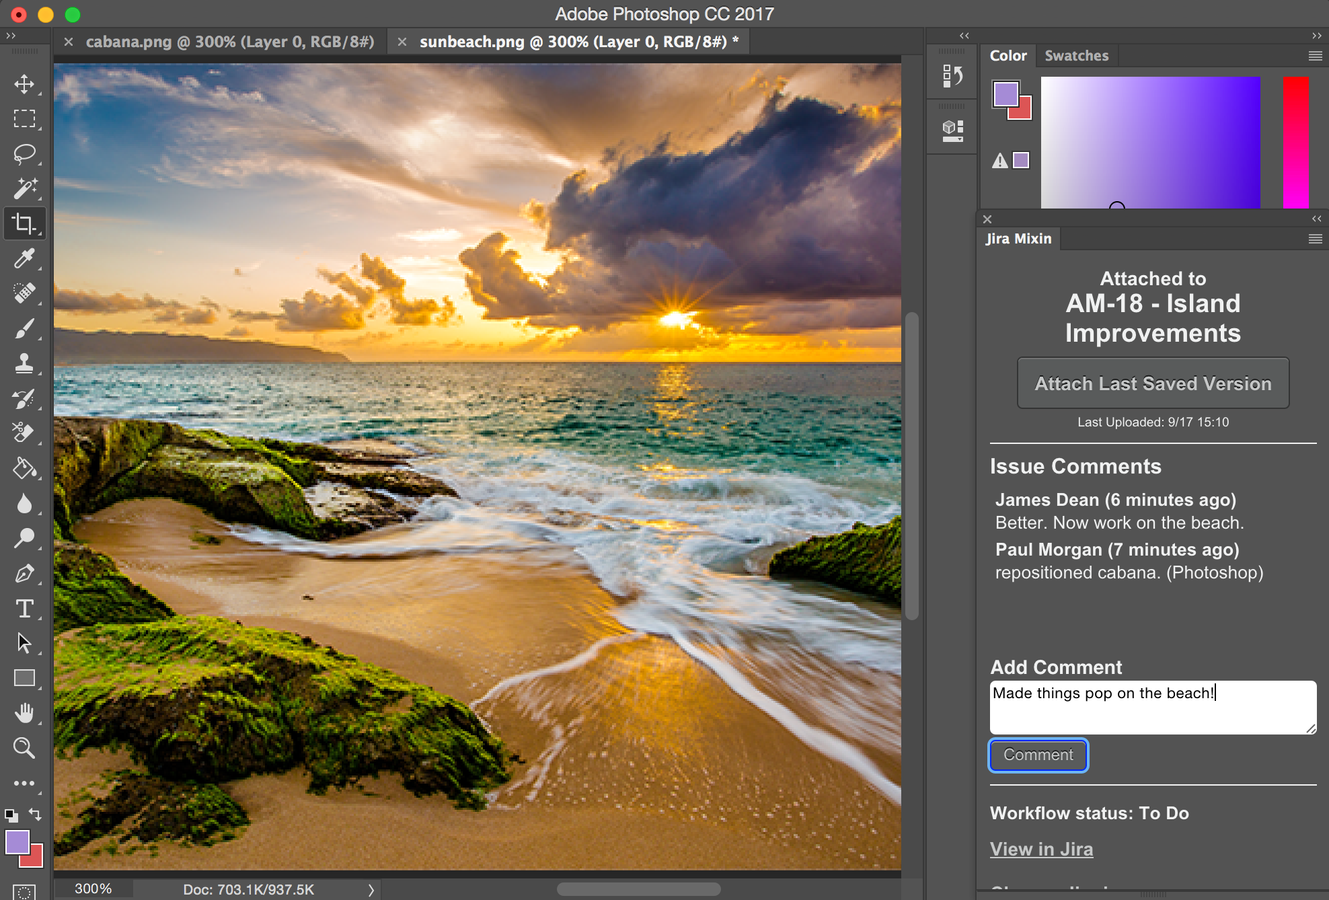
Task: Select the Zoom magnifier tool
Action: pyautogui.click(x=24, y=748)
